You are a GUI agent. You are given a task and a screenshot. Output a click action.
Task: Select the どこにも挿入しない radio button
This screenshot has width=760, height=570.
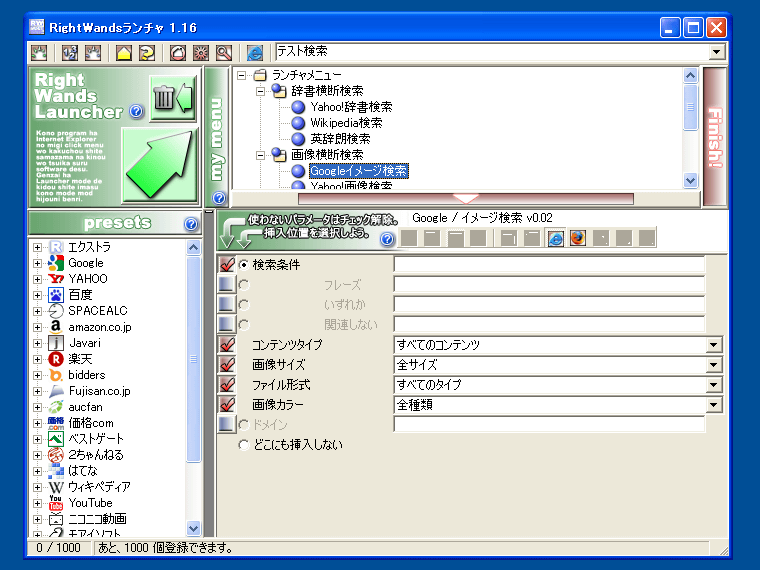[244, 444]
